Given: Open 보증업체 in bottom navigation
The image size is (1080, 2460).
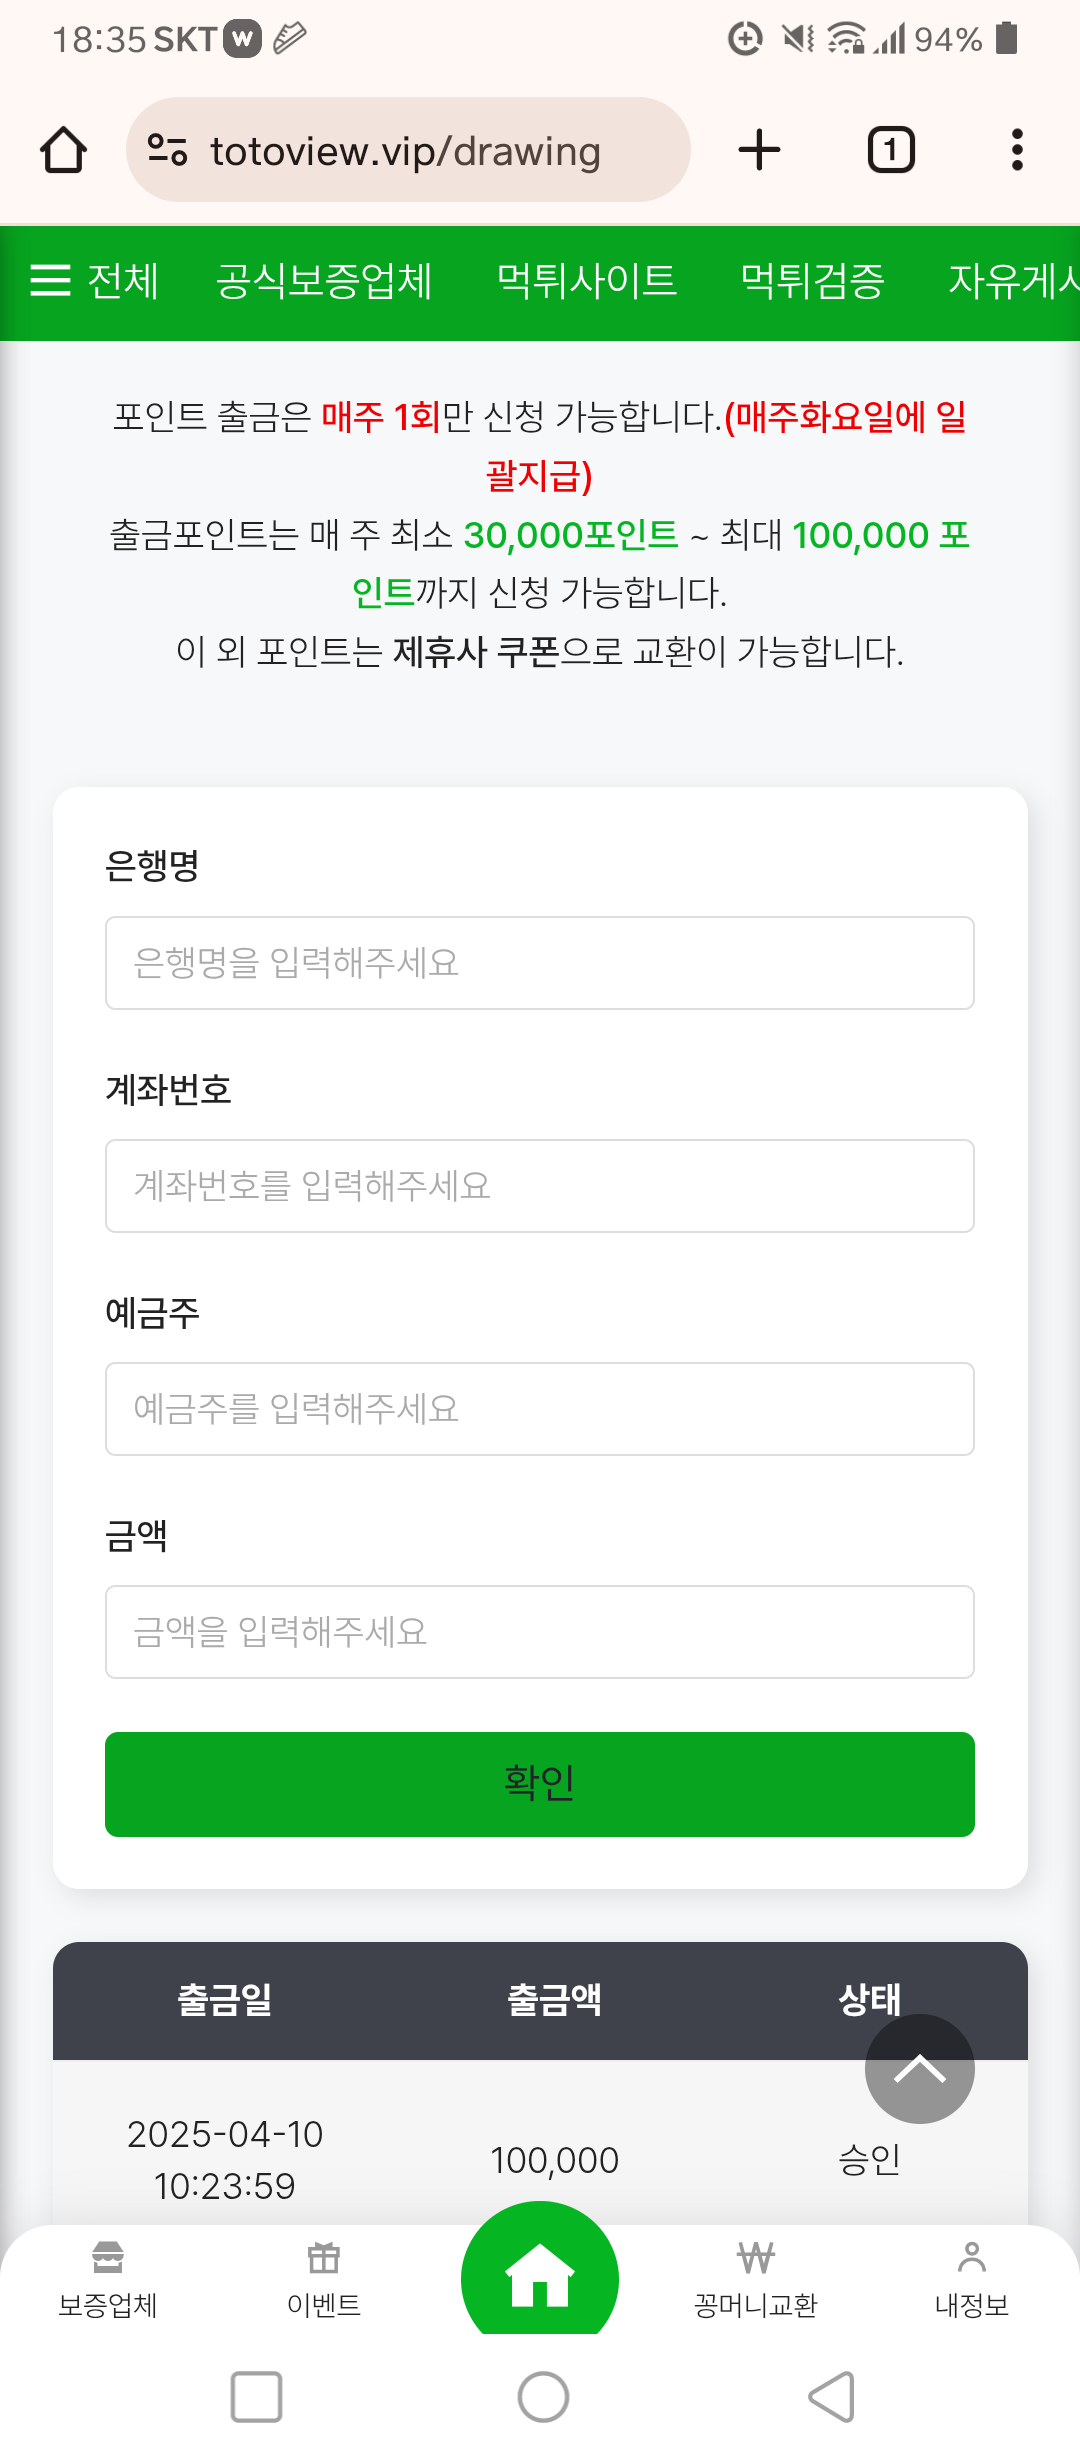Looking at the screenshot, I should [108, 2280].
